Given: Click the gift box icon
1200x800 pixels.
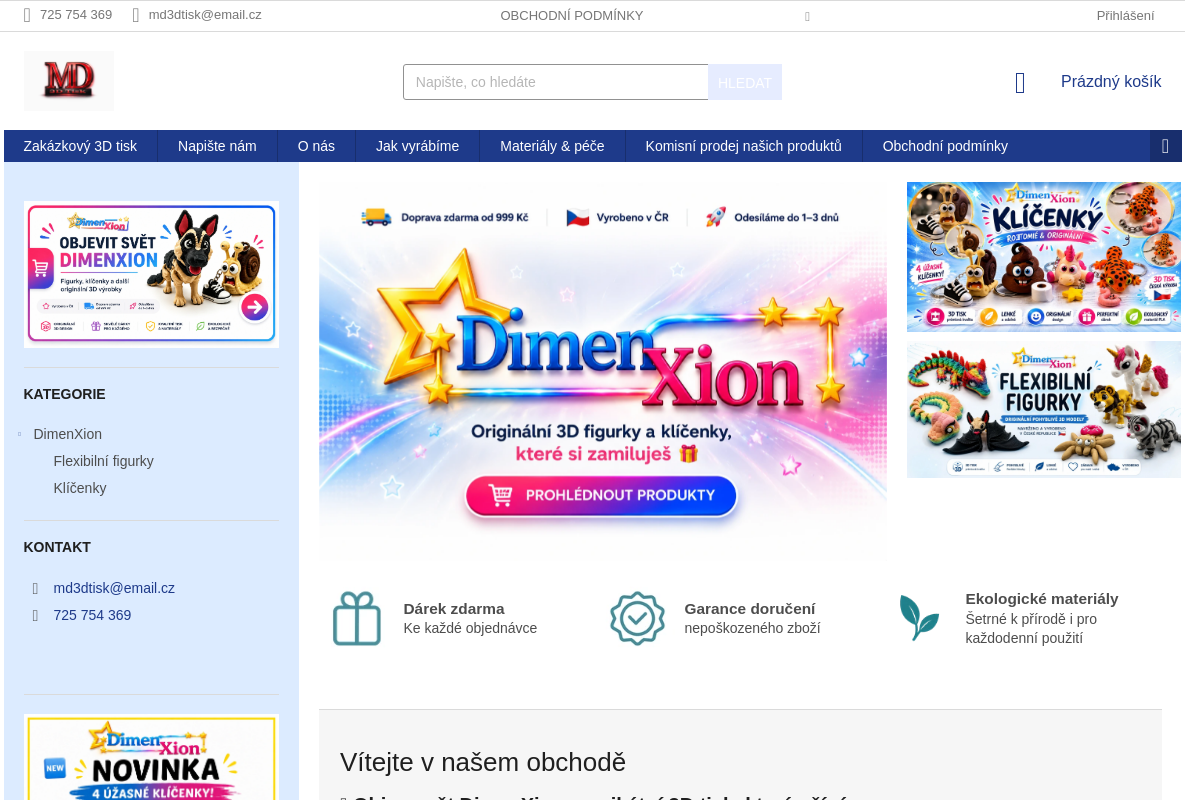Looking at the screenshot, I should pyautogui.click(x=357, y=618).
